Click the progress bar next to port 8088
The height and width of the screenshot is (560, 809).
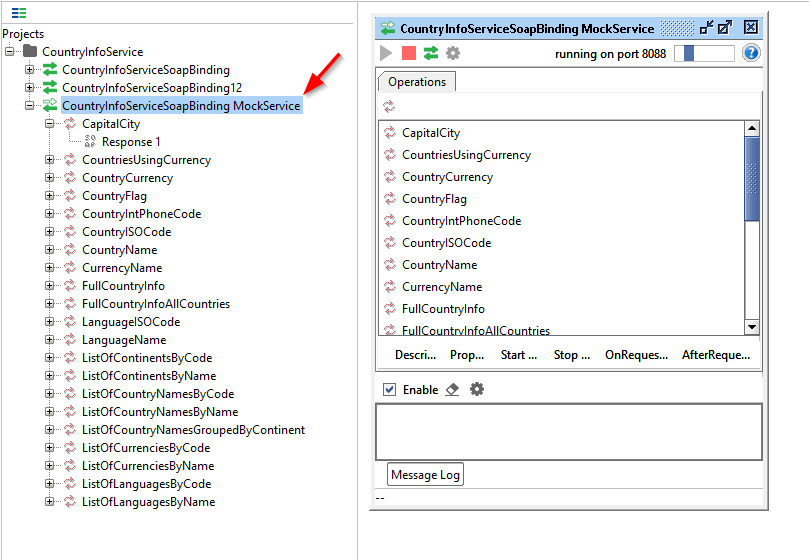pos(704,54)
